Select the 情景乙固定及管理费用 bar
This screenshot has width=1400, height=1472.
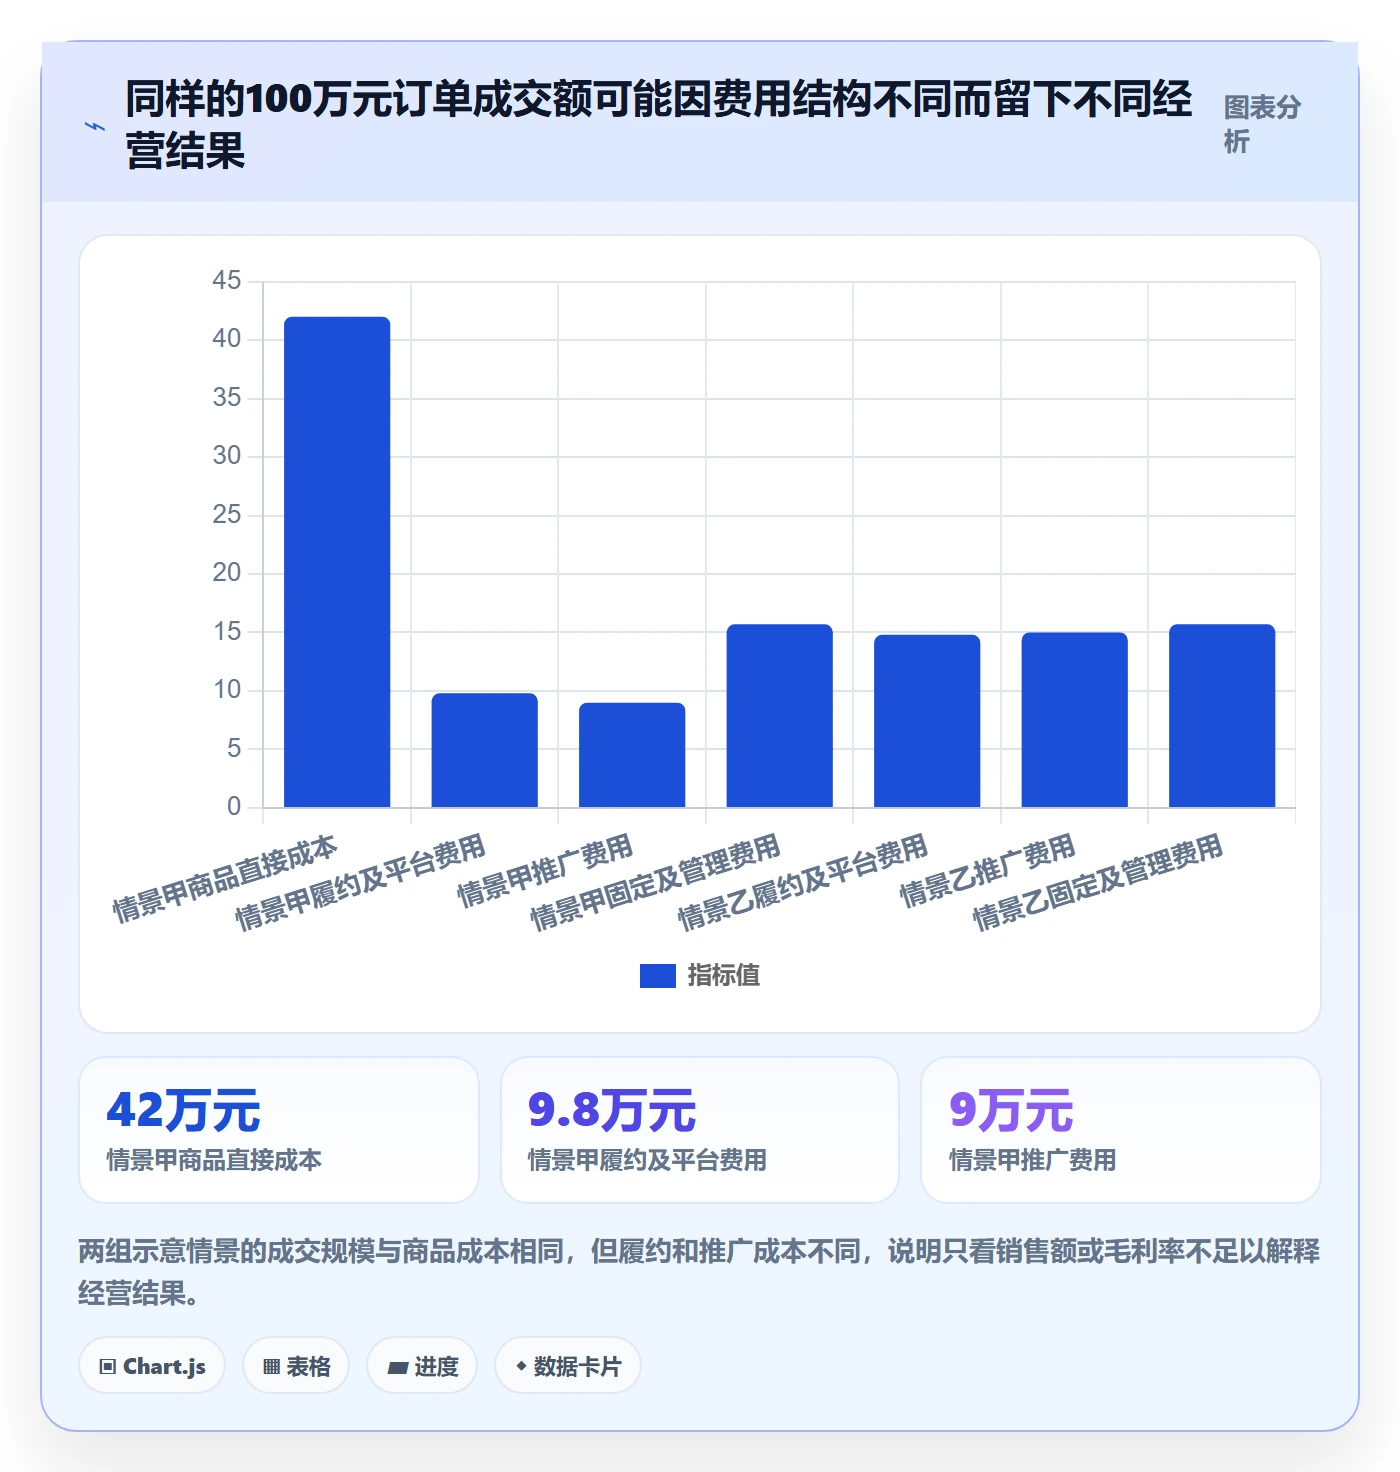click(1222, 716)
